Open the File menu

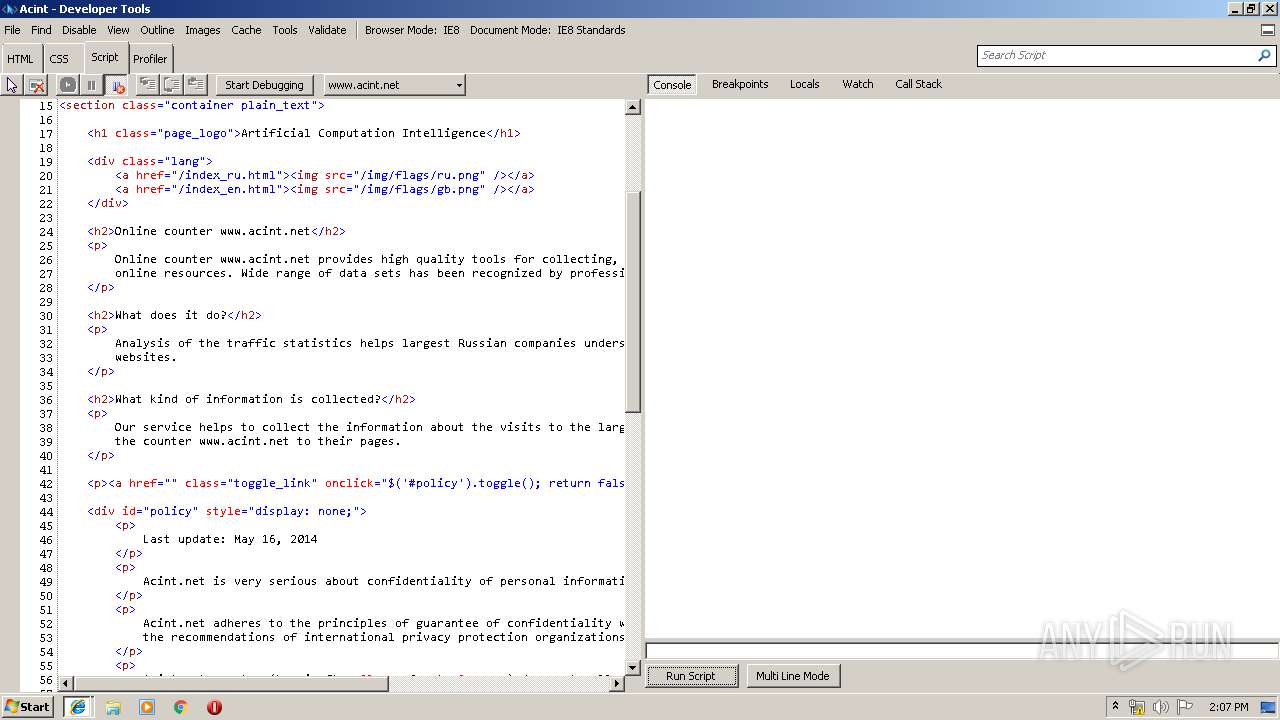click(12, 30)
